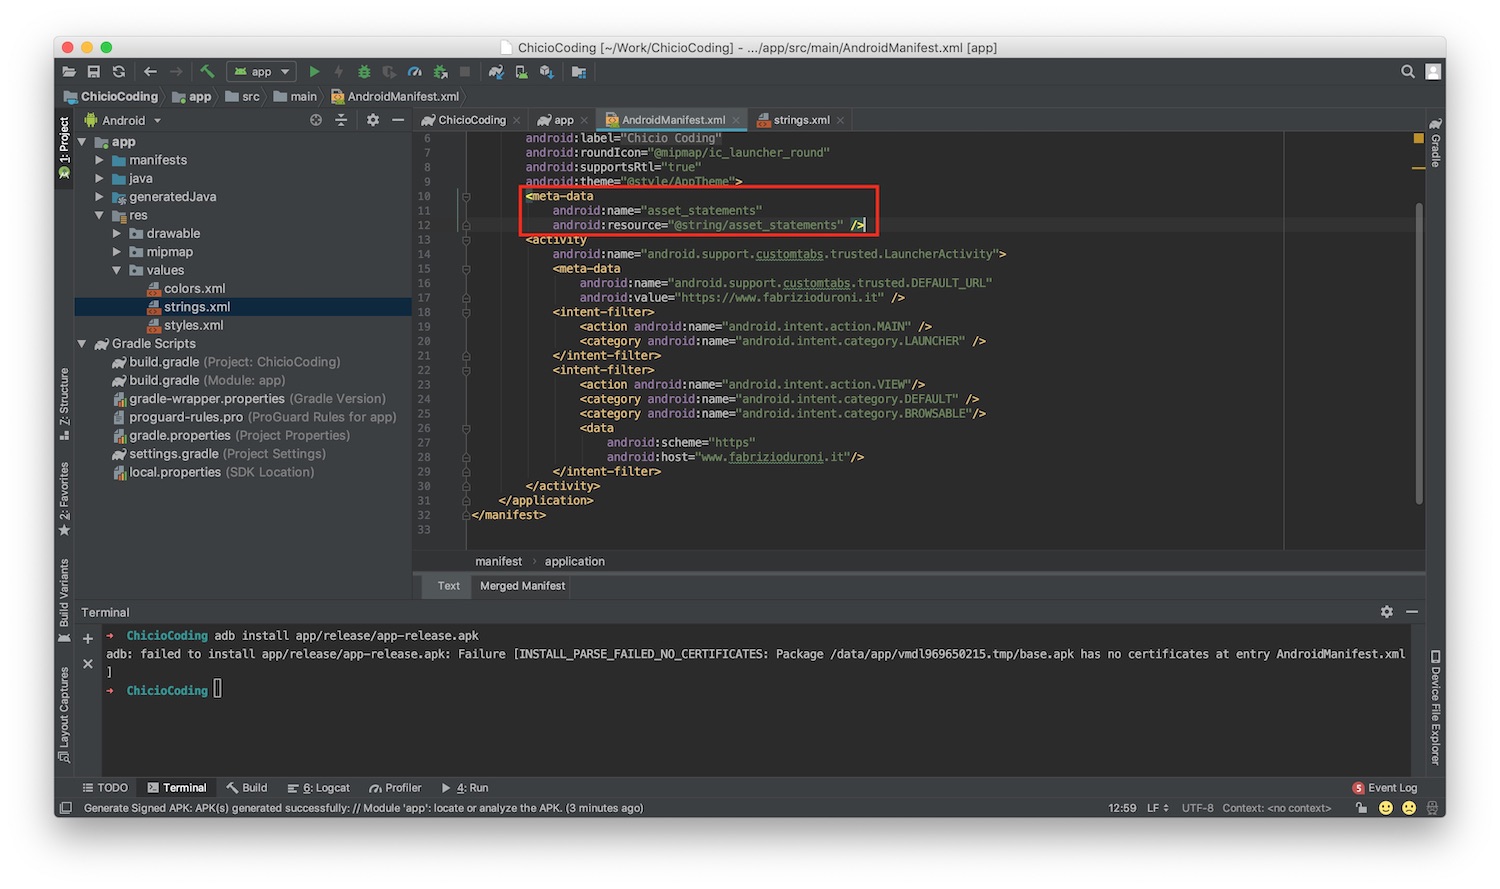
Task: Toggle the Z: Structure side tool window
Action: point(64,404)
